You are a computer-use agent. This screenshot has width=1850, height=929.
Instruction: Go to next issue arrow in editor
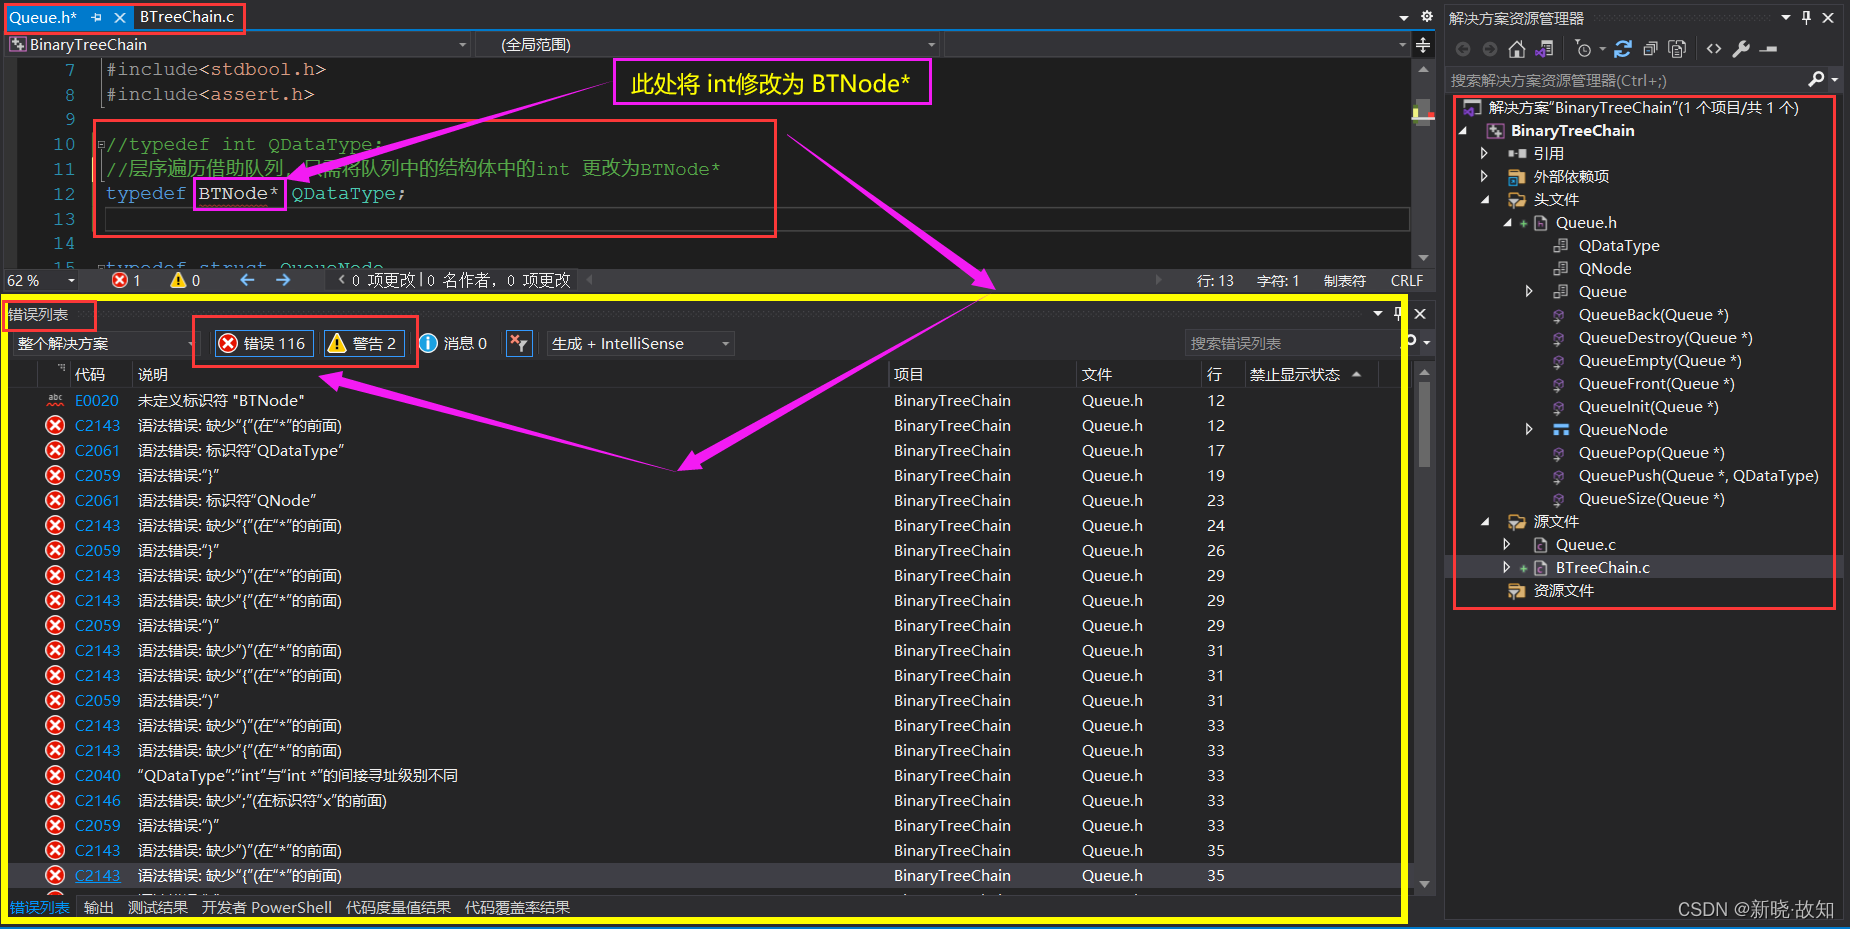pyautogui.click(x=283, y=280)
